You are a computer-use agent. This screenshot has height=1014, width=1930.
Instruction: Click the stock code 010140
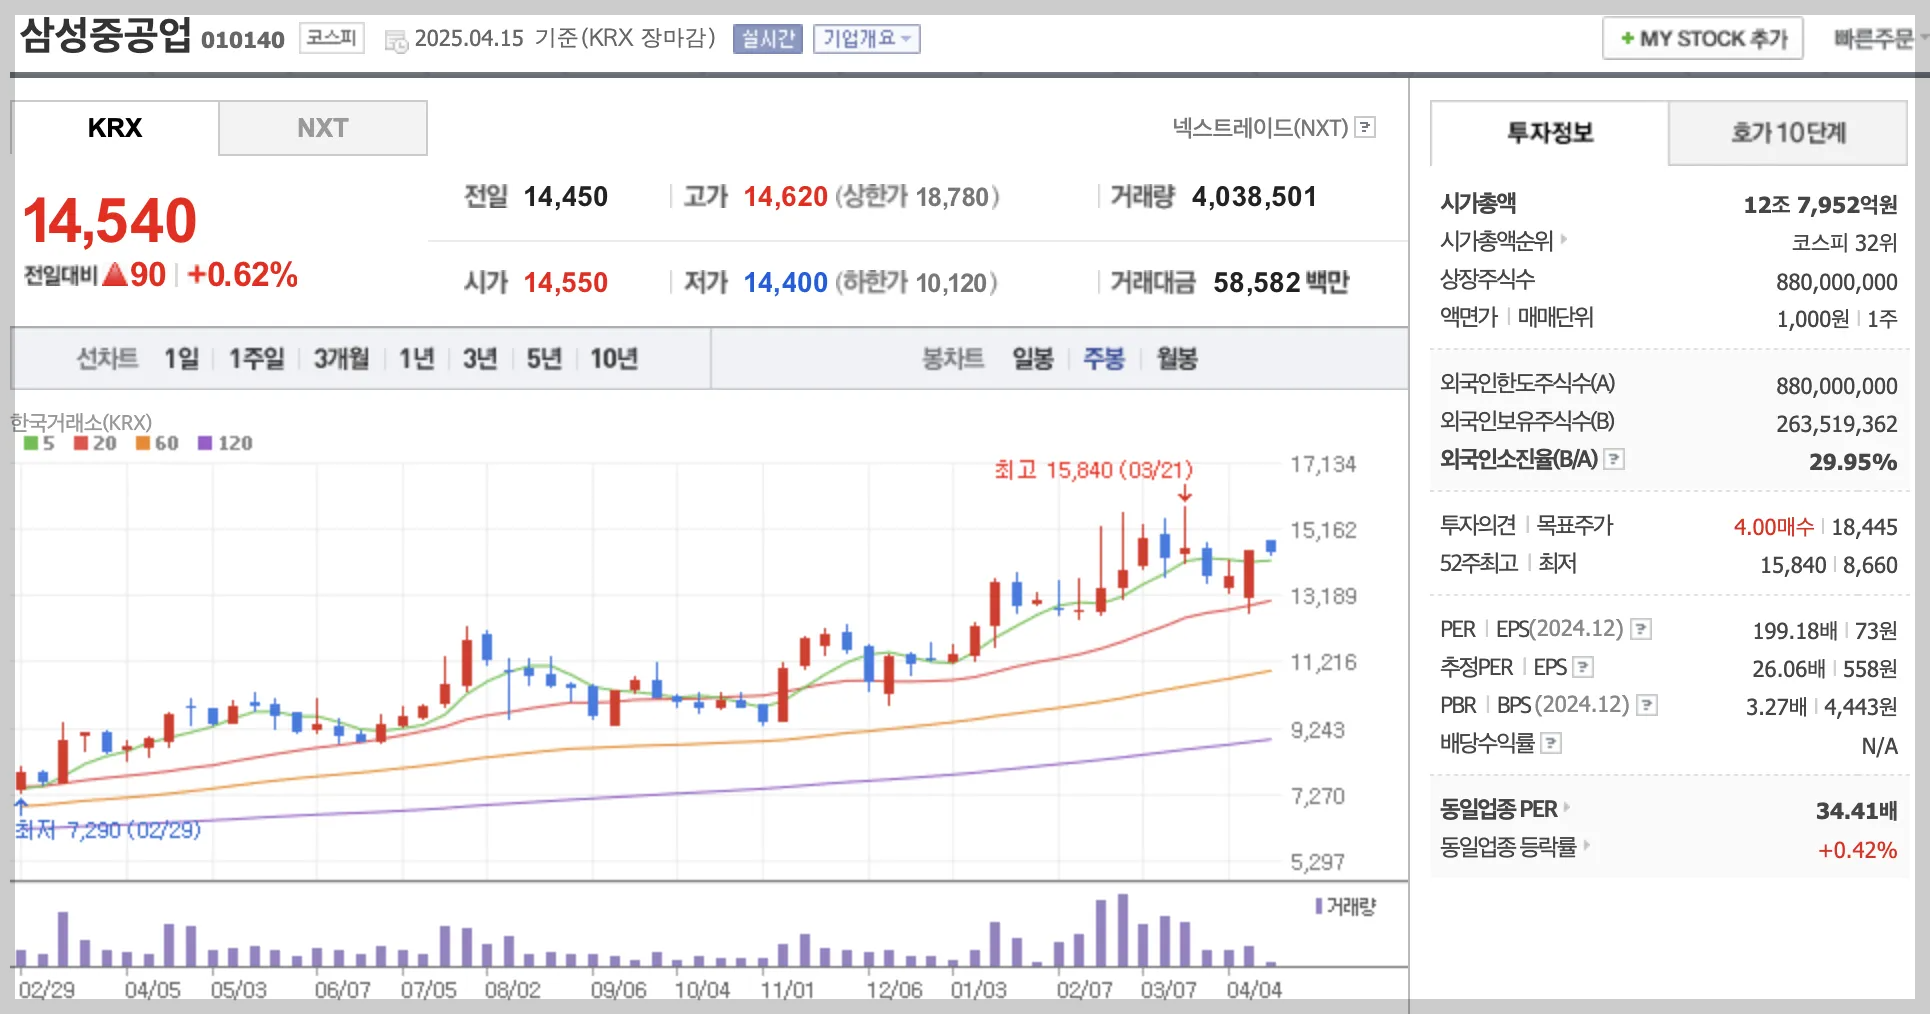click(243, 40)
